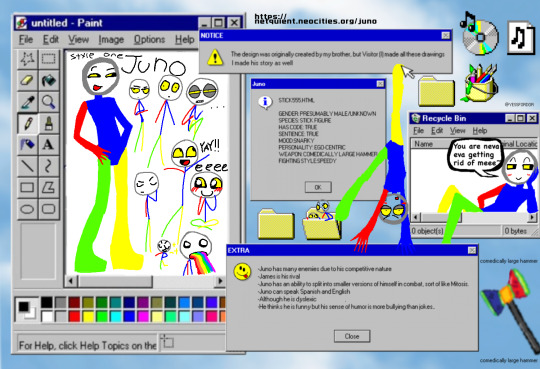Open the music note document desktop icon
The height and width of the screenshot is (369, 540).
tap(520, 37)
